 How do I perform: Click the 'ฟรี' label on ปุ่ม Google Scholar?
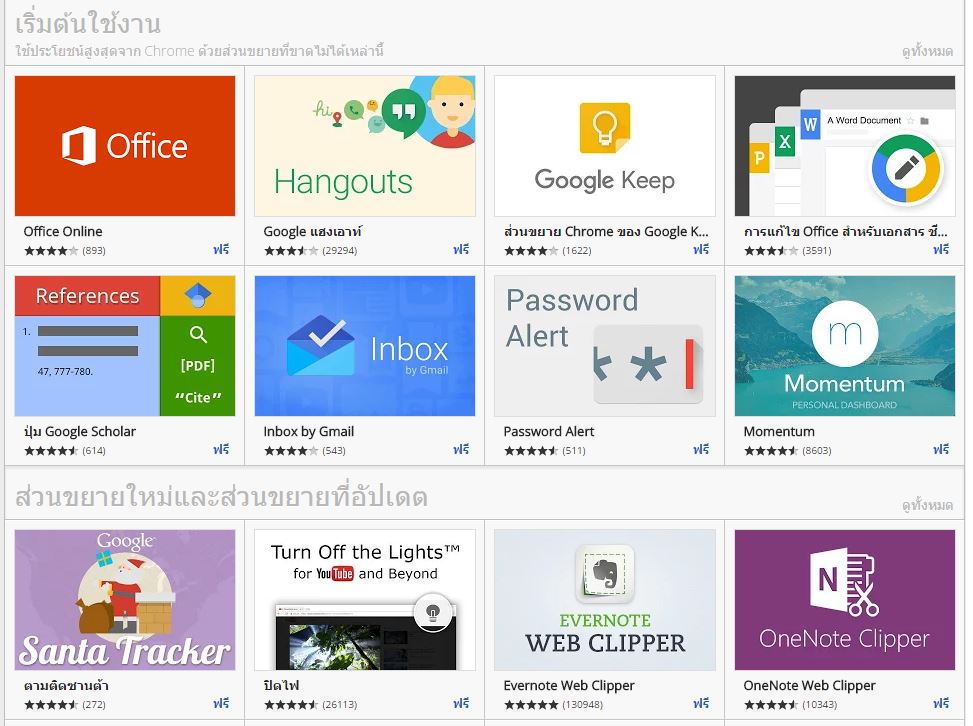(221, 449)
